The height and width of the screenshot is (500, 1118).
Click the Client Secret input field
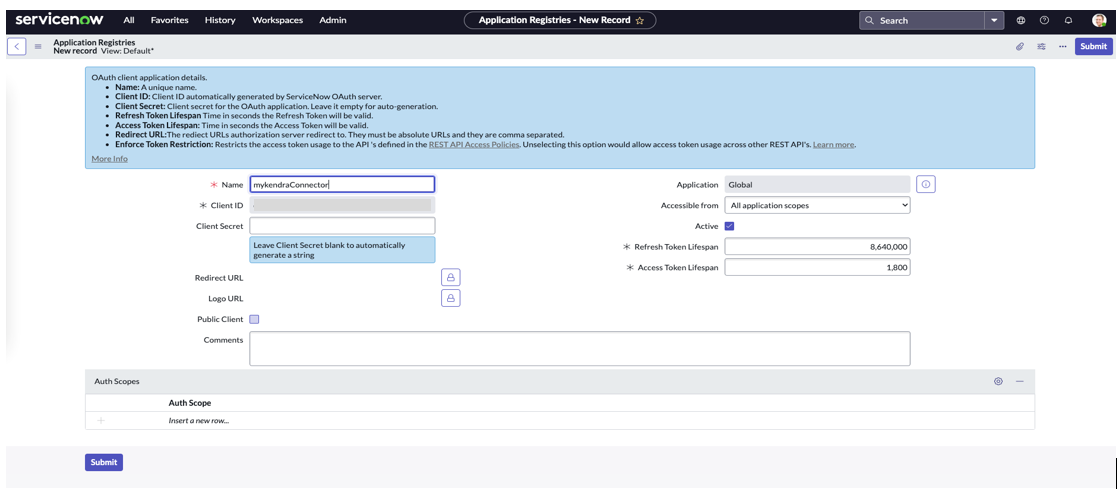pos(342,225)
